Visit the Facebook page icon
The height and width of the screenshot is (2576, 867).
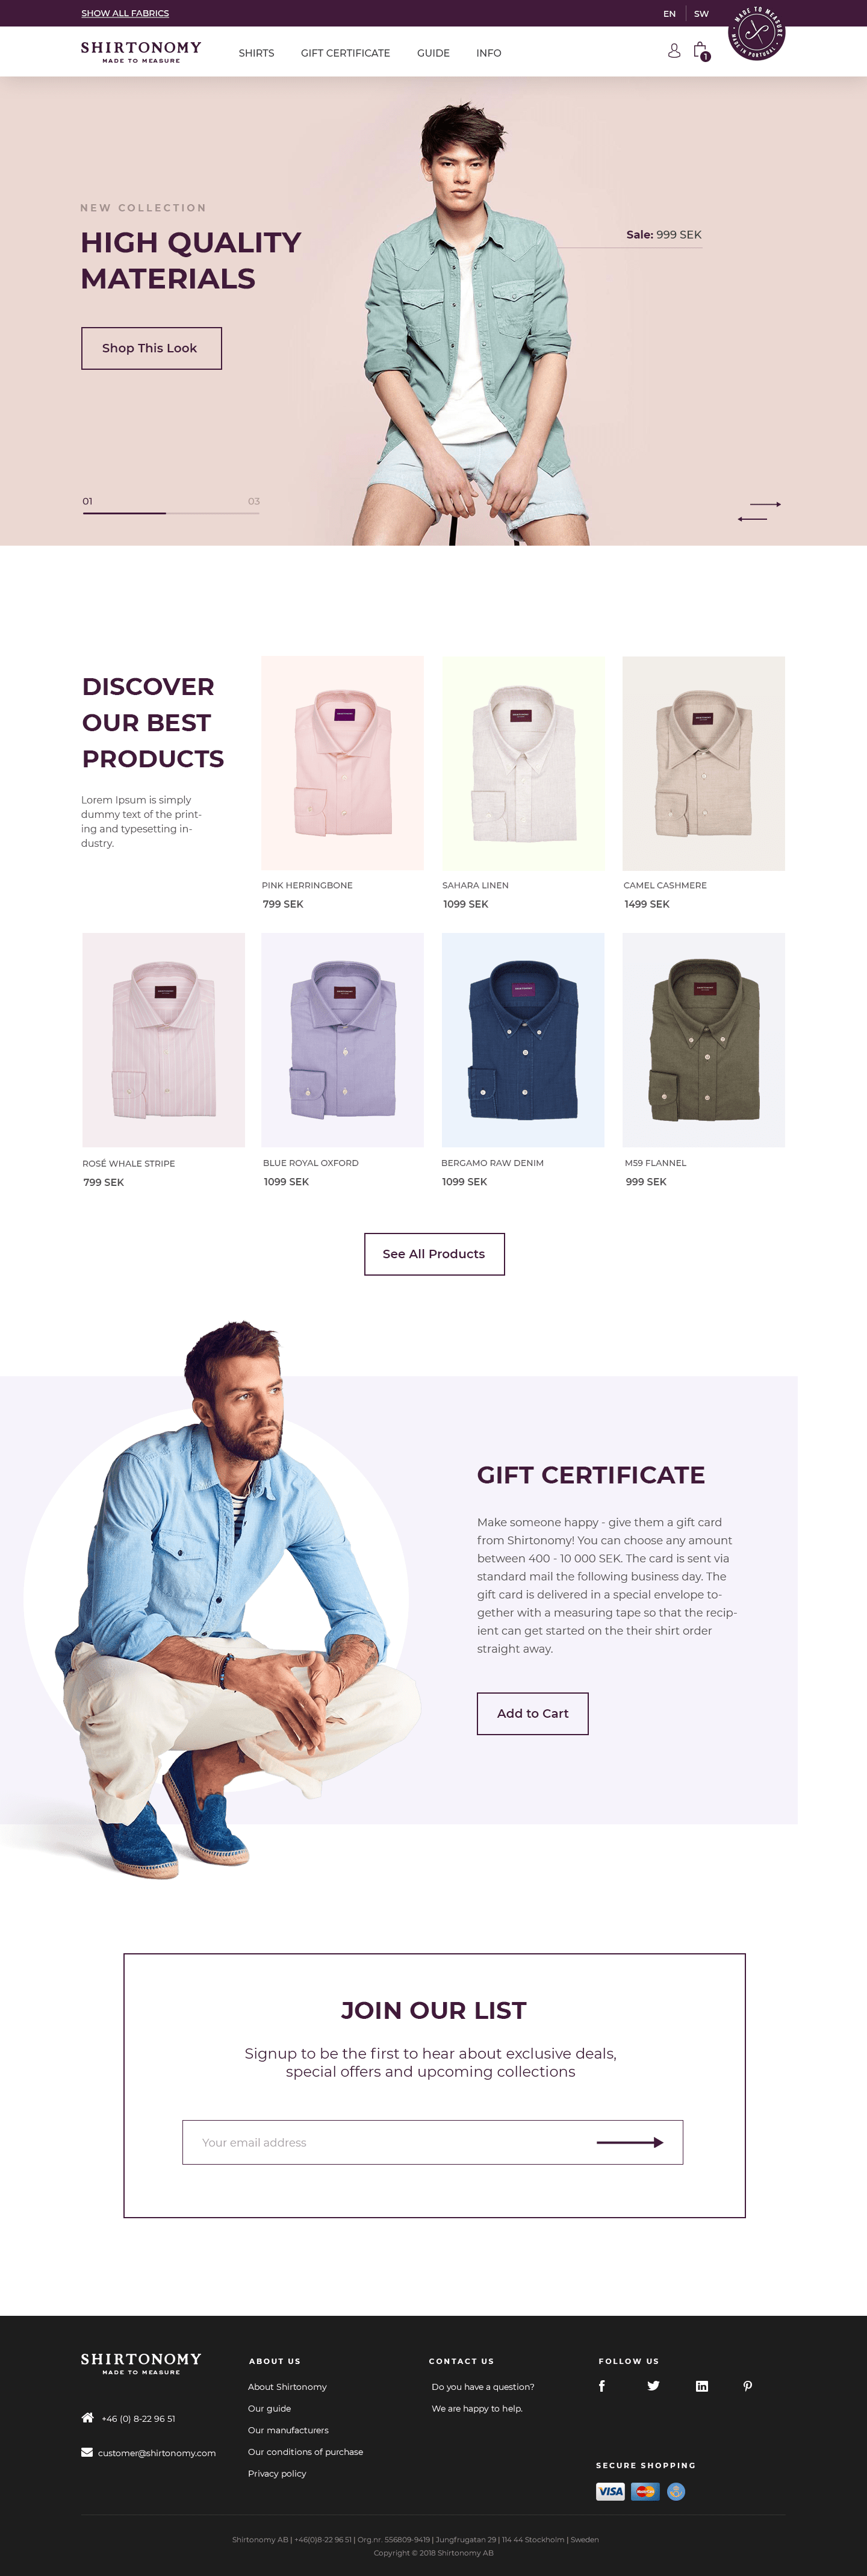(602, 2386)
